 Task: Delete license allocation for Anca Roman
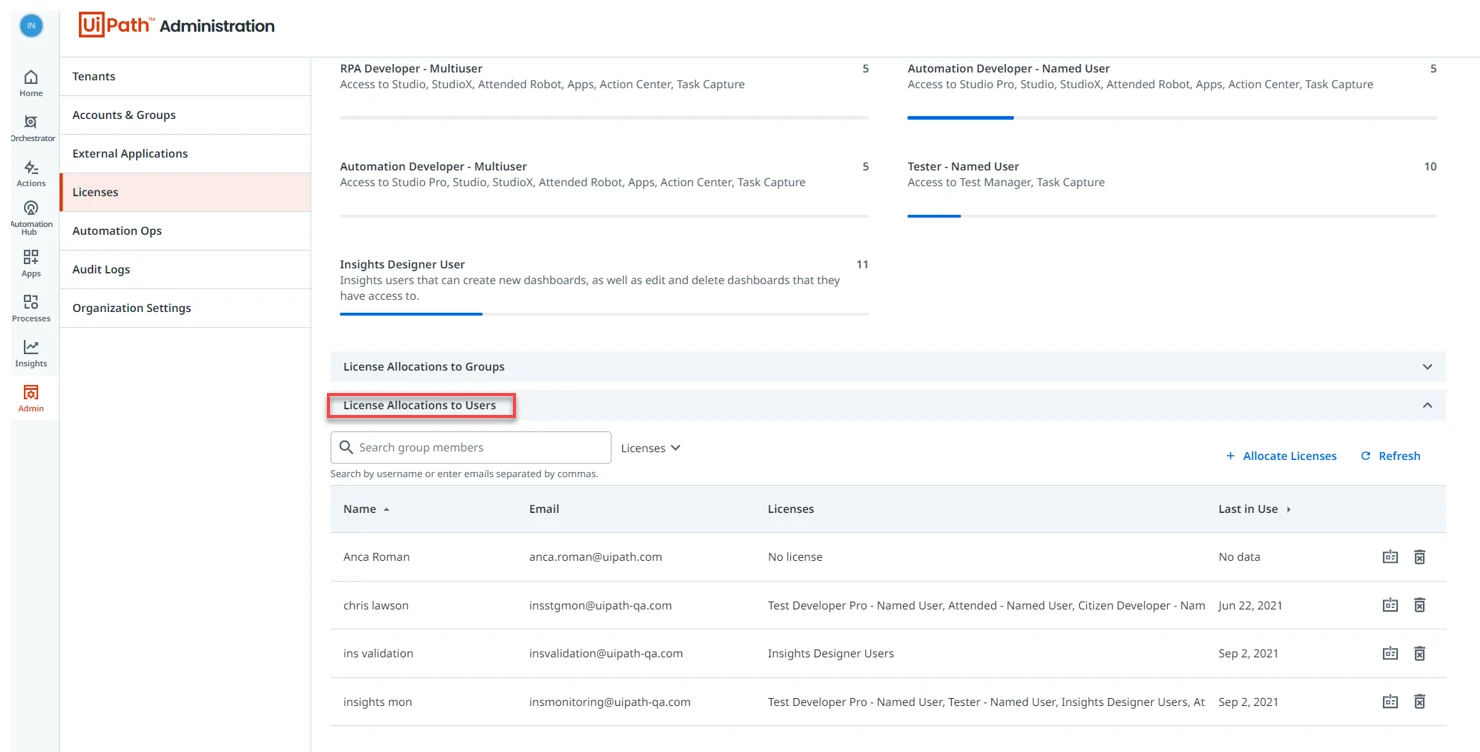1419,557
